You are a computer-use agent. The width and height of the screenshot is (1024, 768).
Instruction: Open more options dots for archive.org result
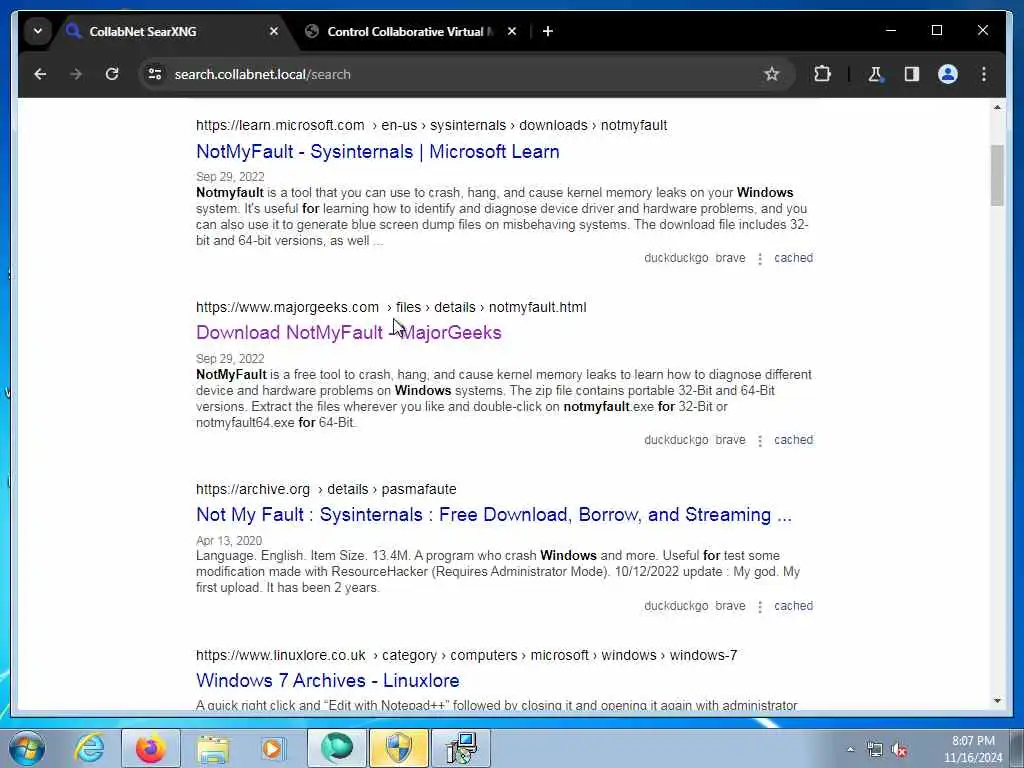click(x=760, y=607)
